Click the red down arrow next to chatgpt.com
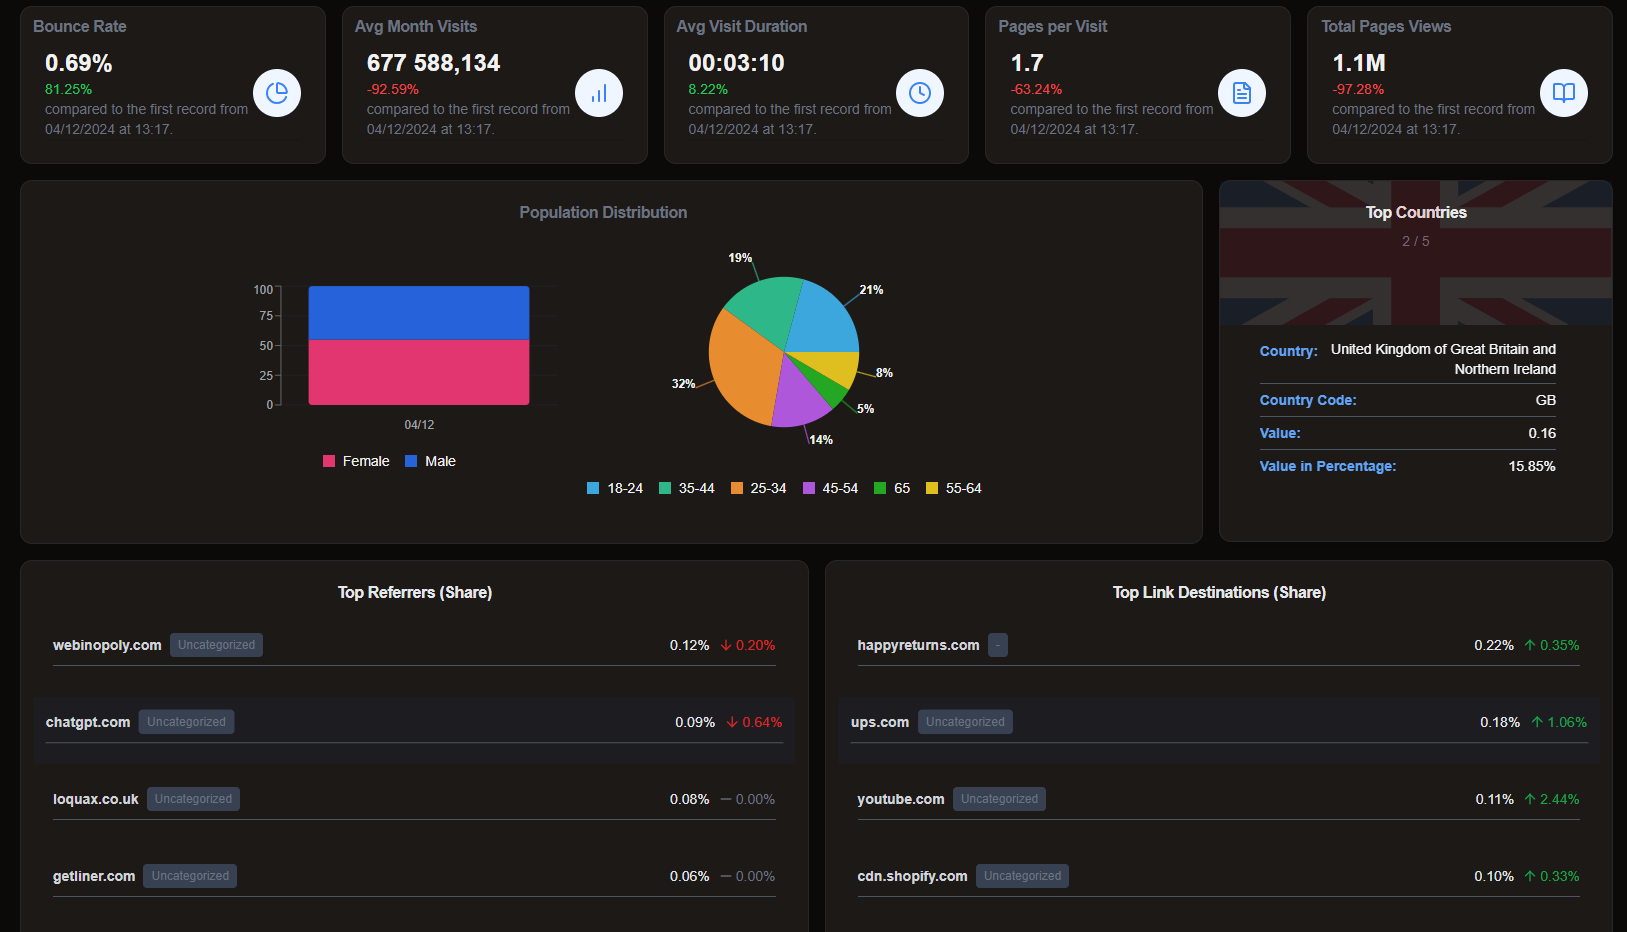The image size is (1627, 932). pyautogui.click(x=732, y=722)
